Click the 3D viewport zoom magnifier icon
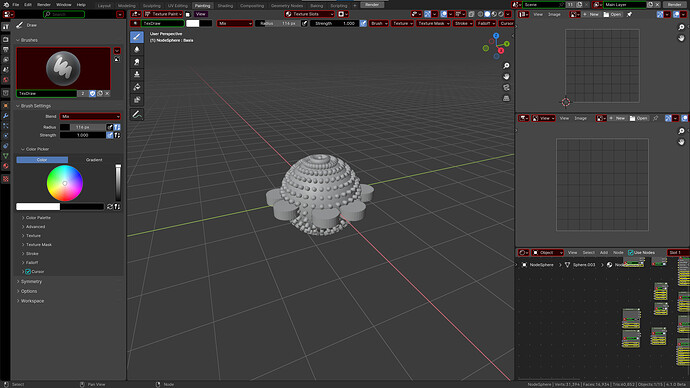 506,66
